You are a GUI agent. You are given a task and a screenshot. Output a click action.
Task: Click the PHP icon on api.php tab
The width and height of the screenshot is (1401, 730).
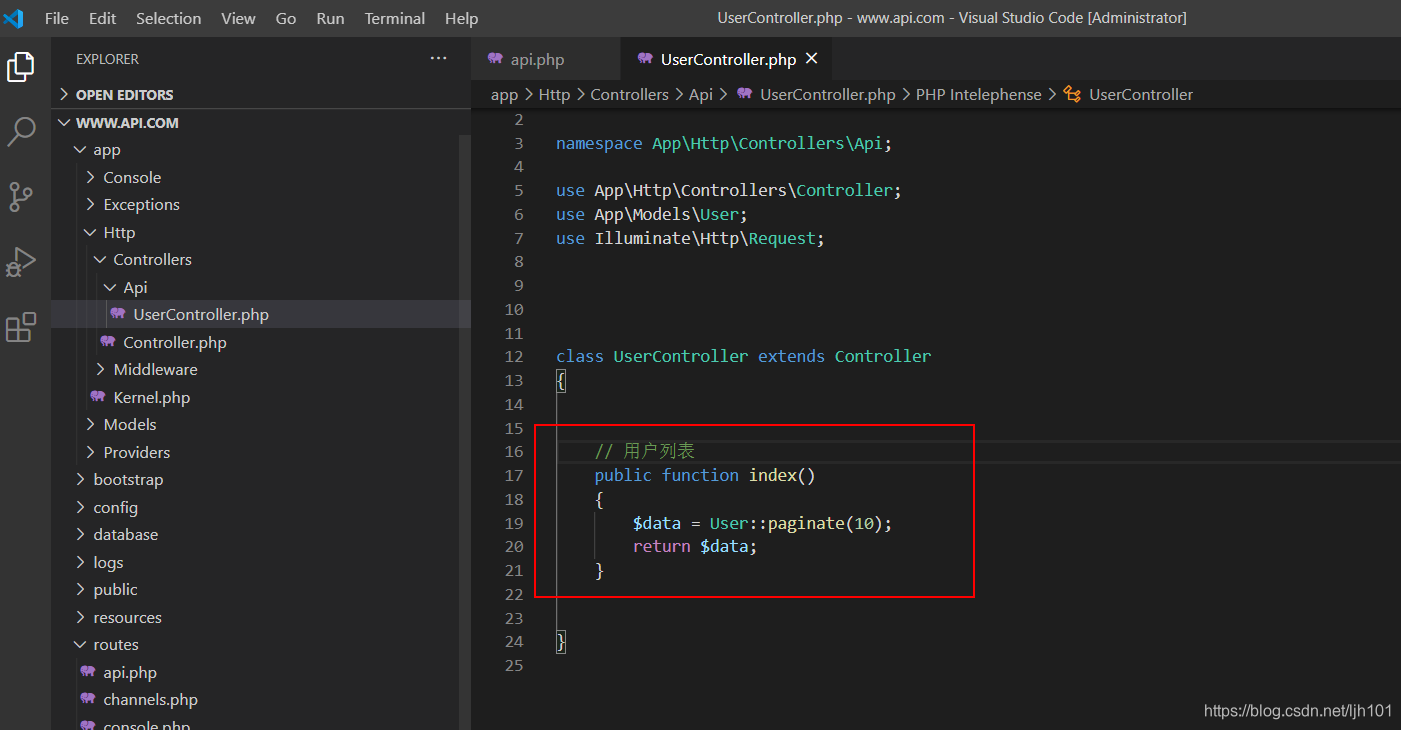coord(495,59)
